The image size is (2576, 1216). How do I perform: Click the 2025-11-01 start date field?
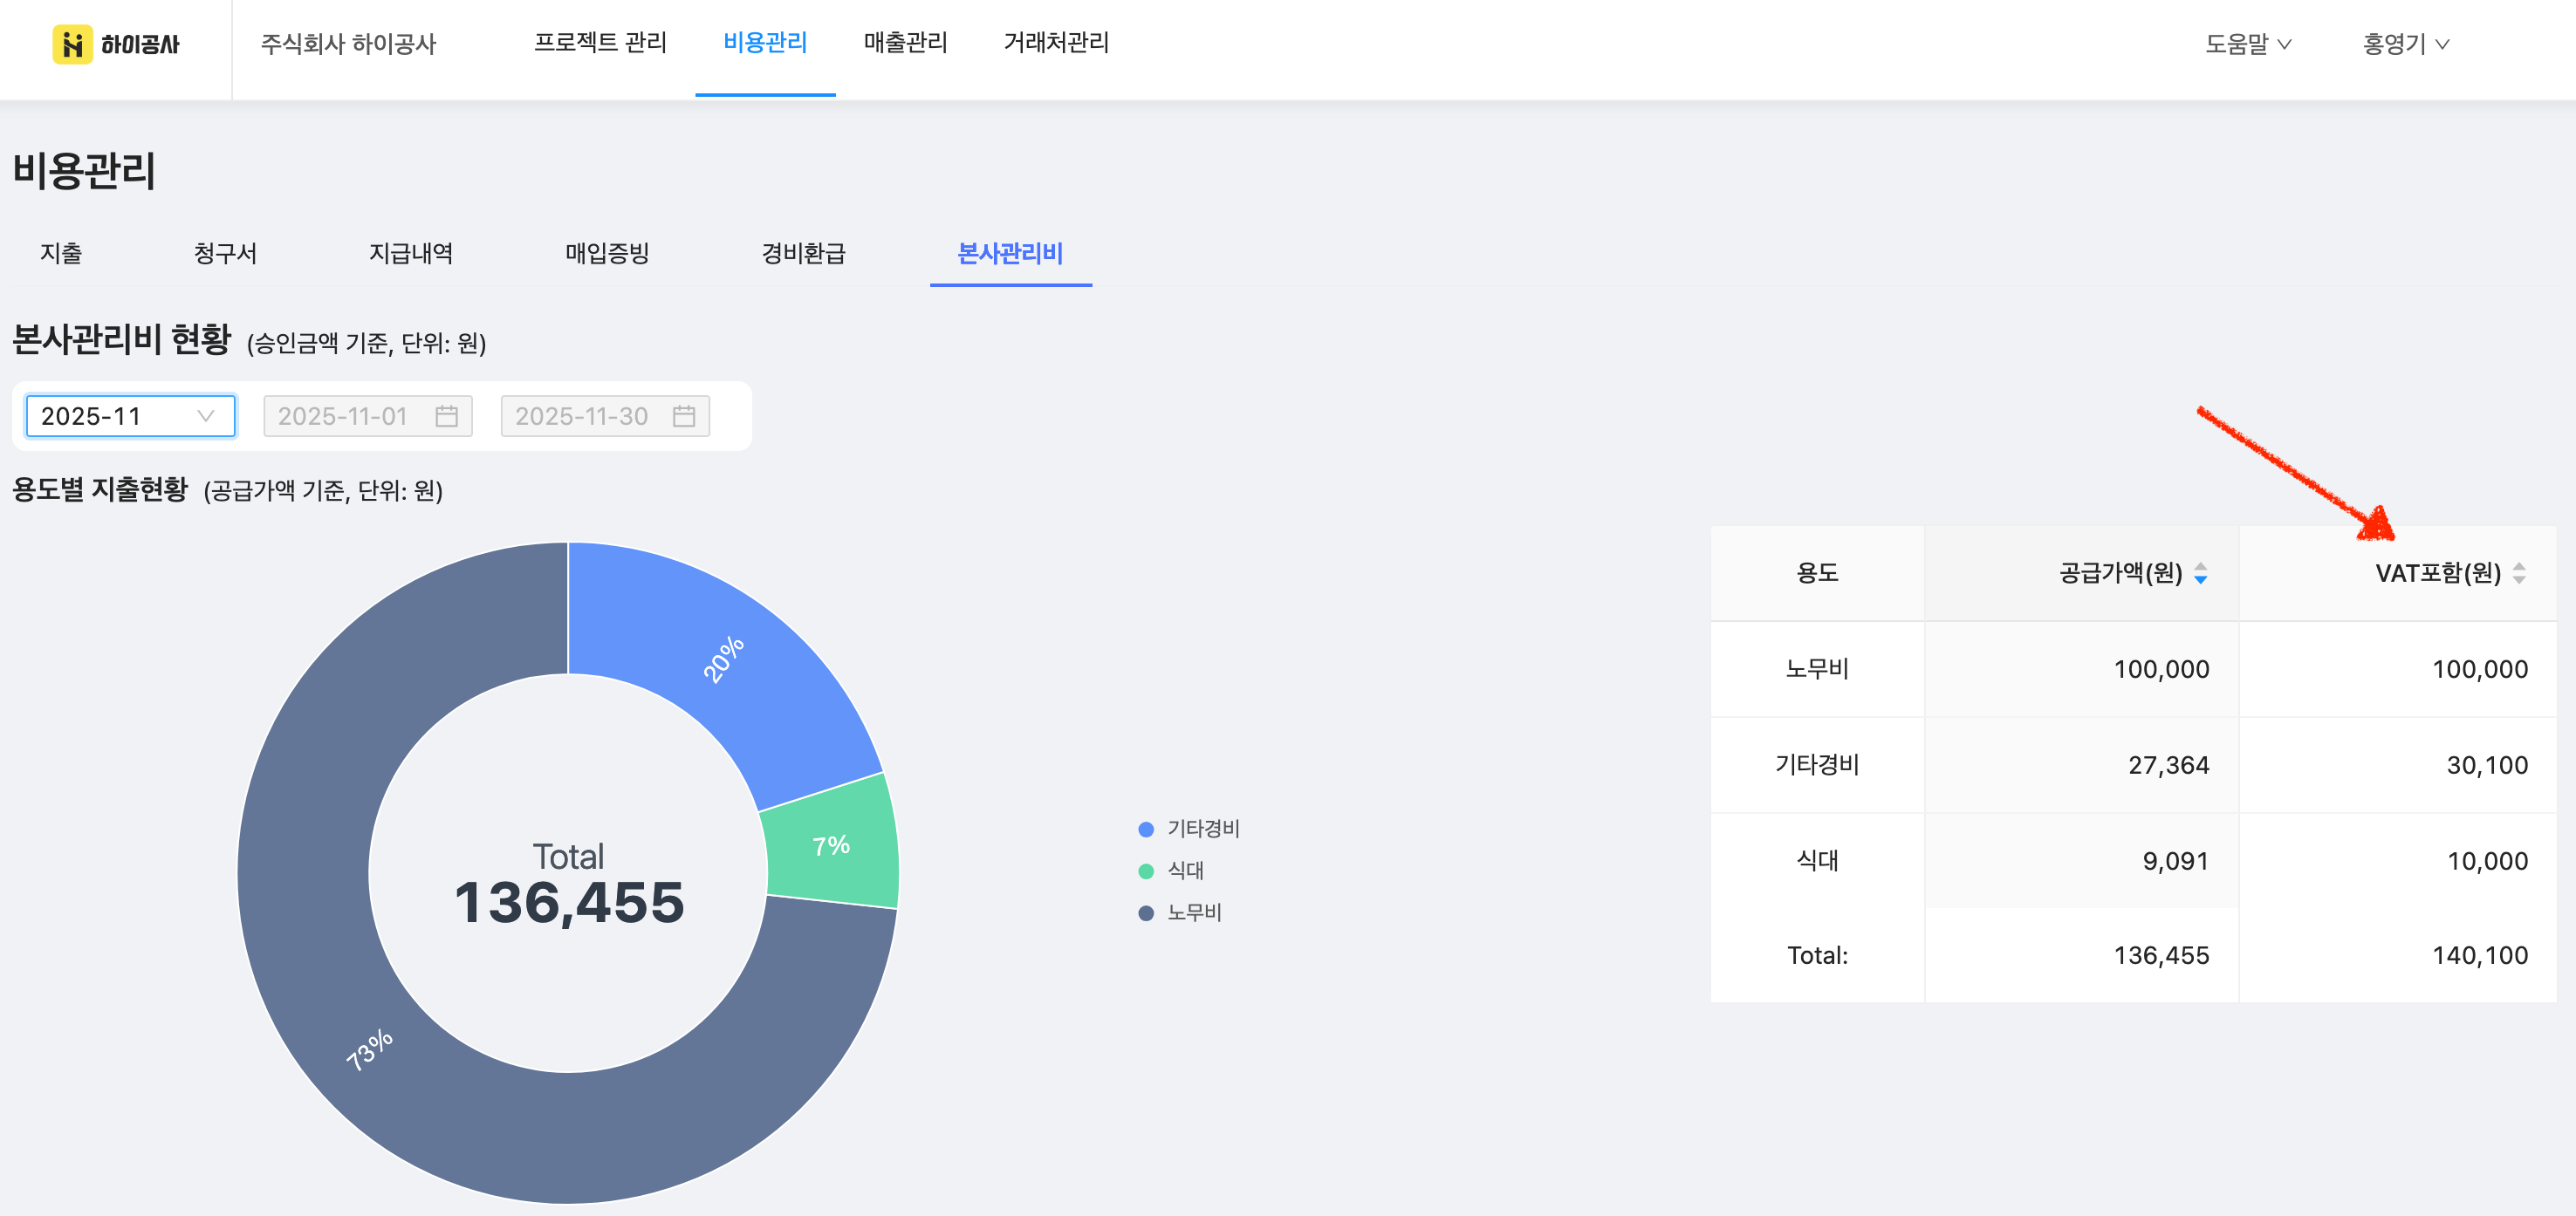[345, 416]
